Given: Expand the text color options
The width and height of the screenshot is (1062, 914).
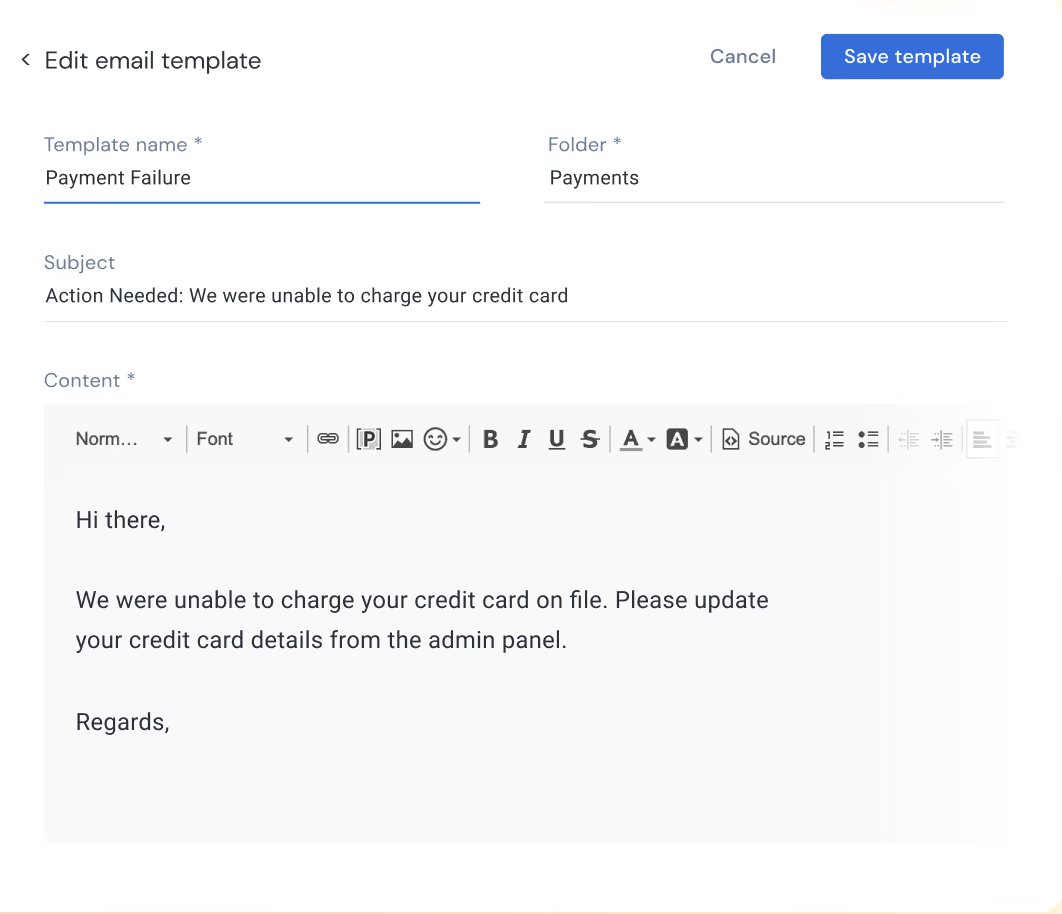Looking at the screenshot, I should click(651, 438).
